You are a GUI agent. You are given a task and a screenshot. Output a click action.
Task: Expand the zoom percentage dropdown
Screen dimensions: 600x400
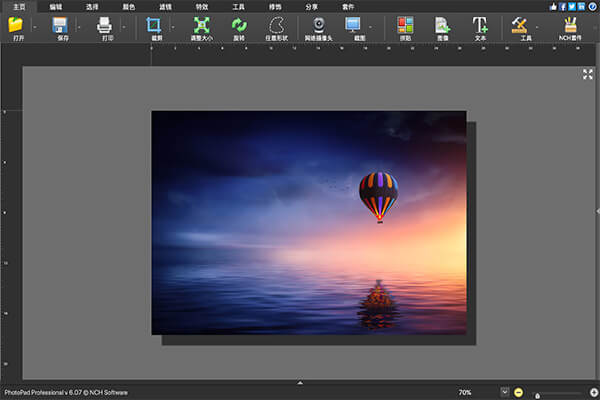coord(504,392)
